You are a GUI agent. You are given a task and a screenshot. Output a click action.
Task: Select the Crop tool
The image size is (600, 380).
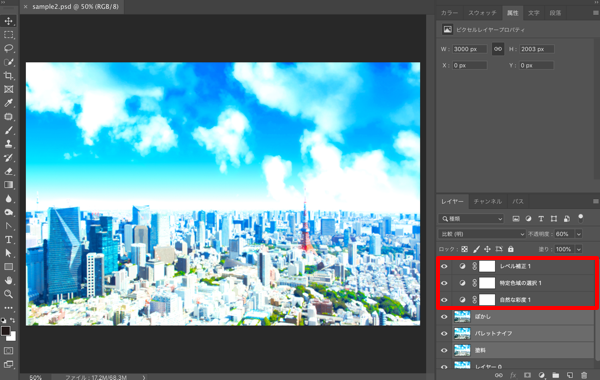point(8,76)
